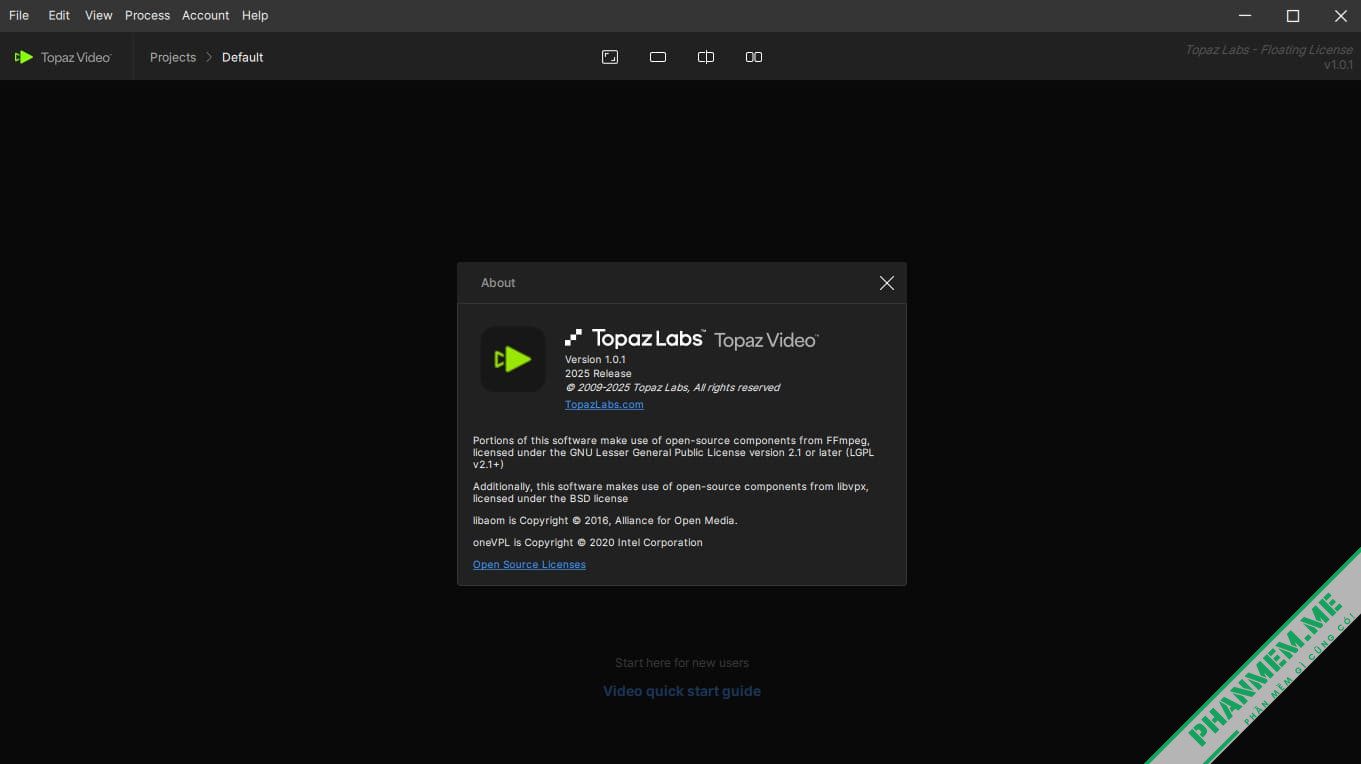
Task: Click the Topaz Labs - Floating License label
Action: coord(1268,50)
